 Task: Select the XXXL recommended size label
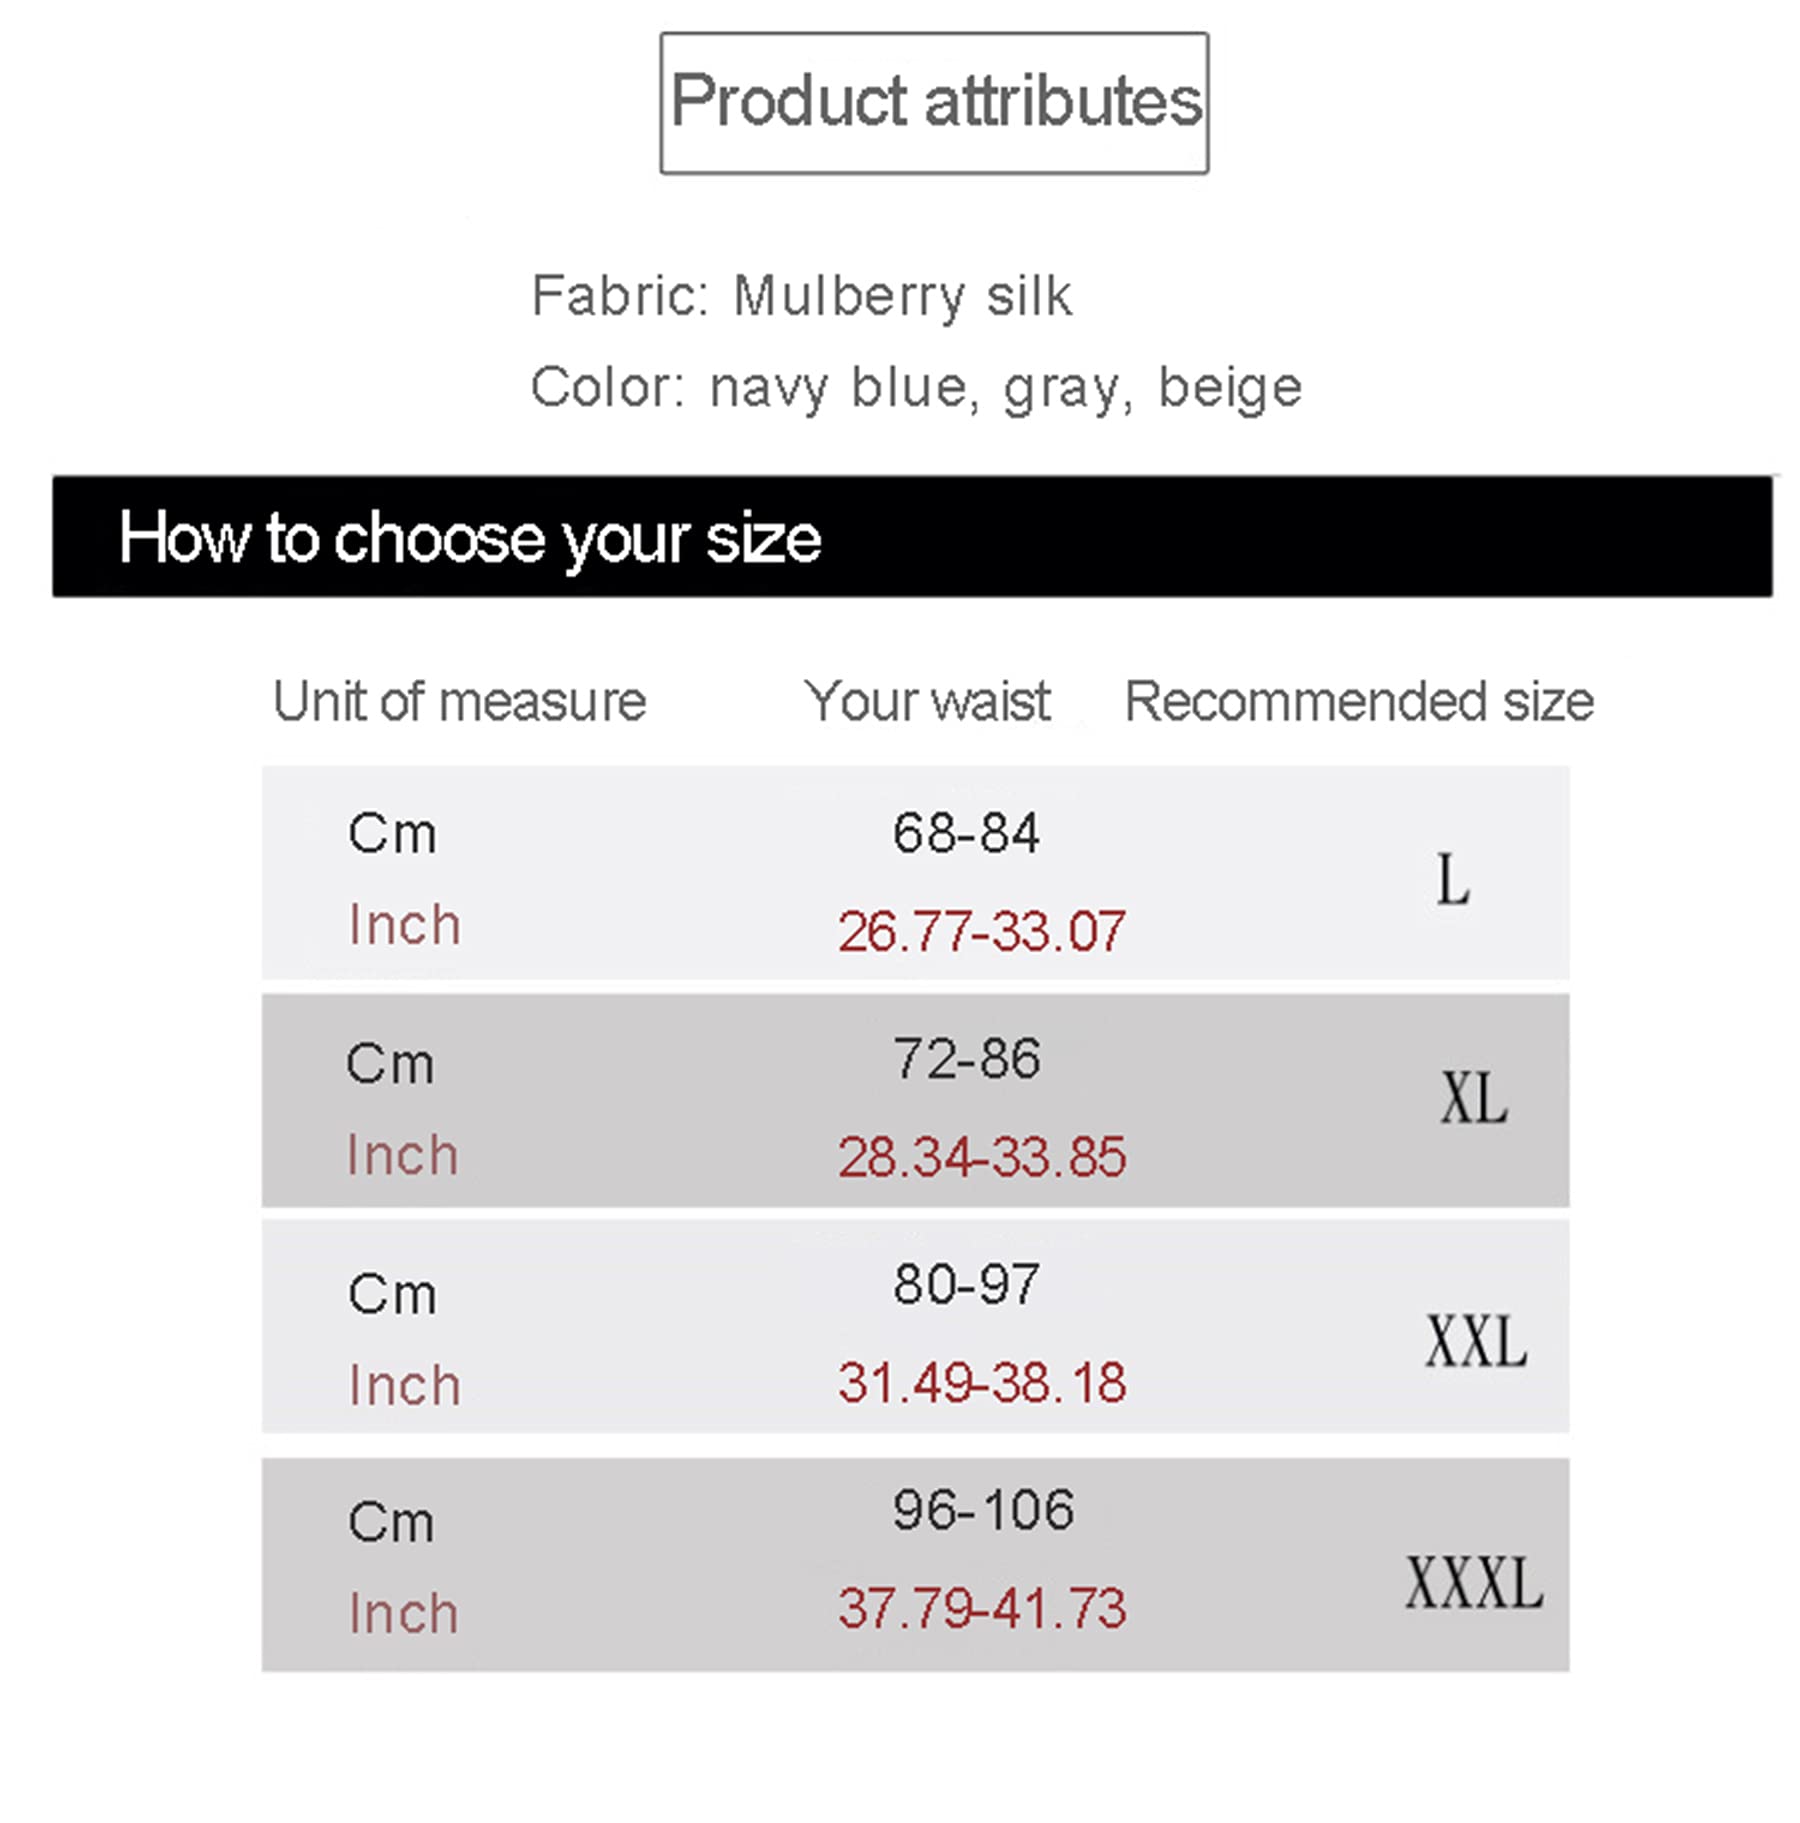tap(1474, 1583)
